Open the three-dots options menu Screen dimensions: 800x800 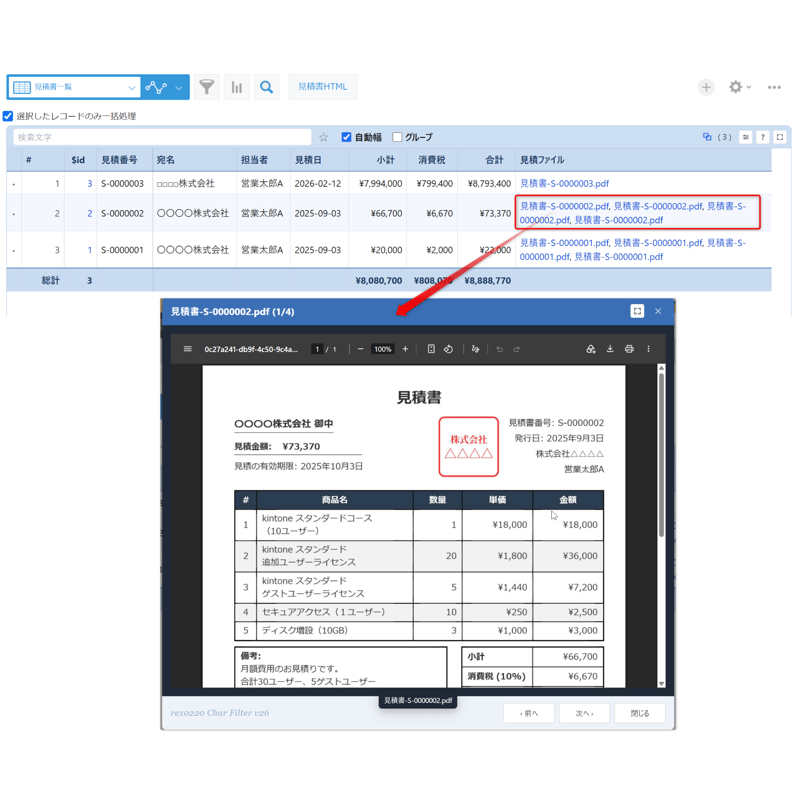(x=774, y=87)
